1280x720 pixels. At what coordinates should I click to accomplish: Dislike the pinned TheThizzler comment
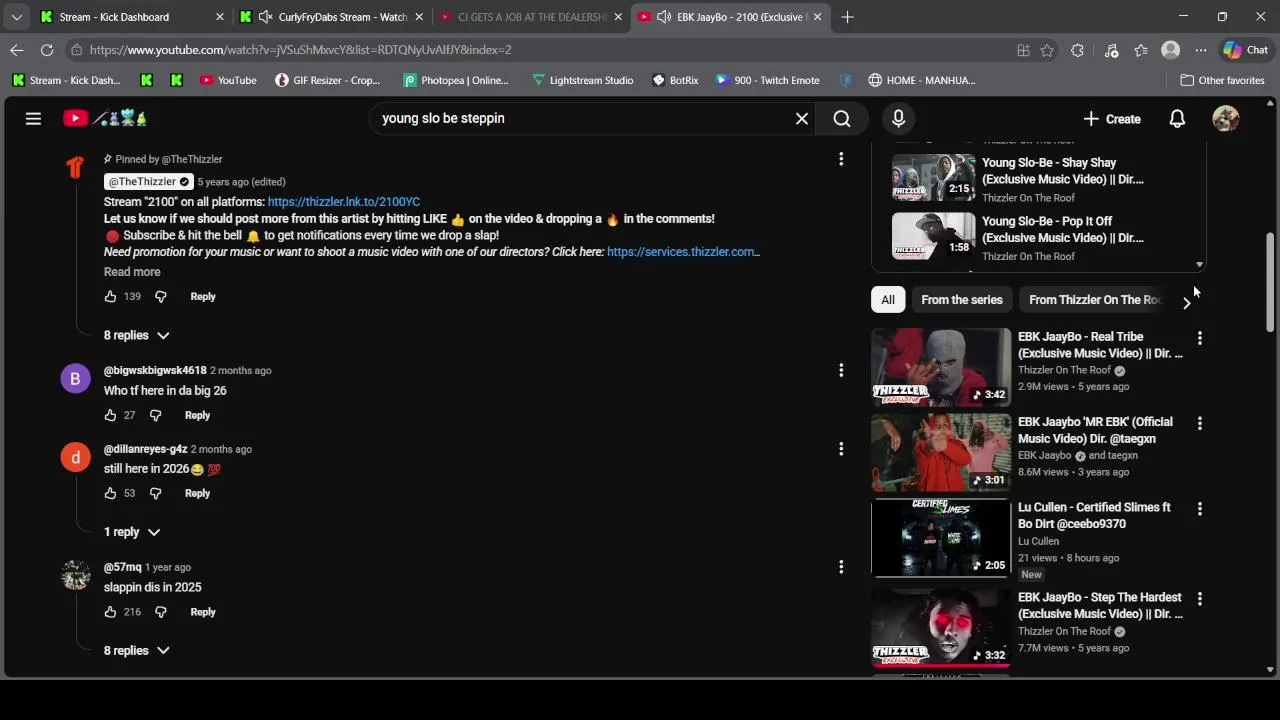[x=160, y=296]
